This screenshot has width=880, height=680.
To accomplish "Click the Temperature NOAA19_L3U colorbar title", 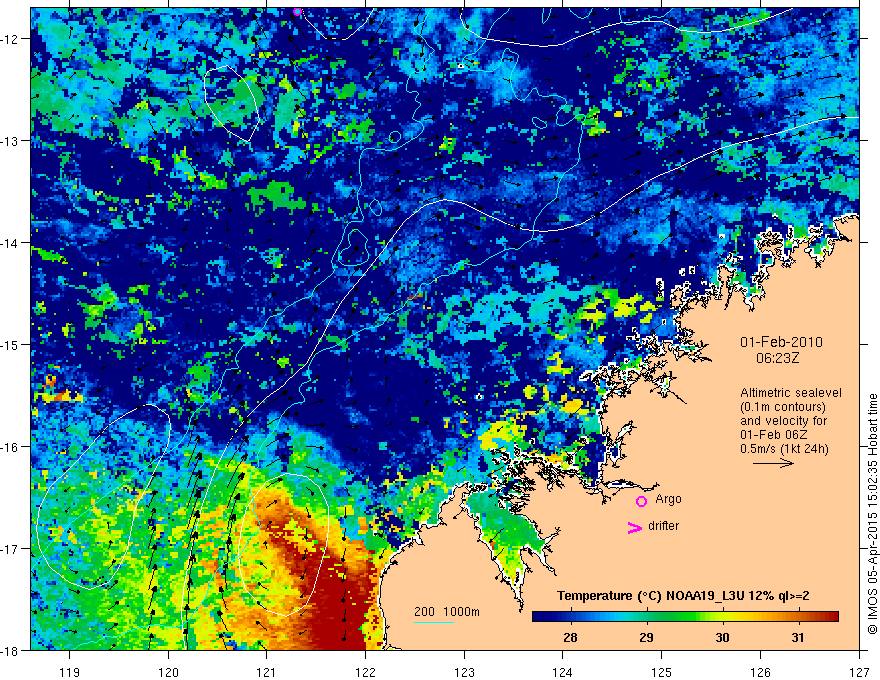I will 683,596.
